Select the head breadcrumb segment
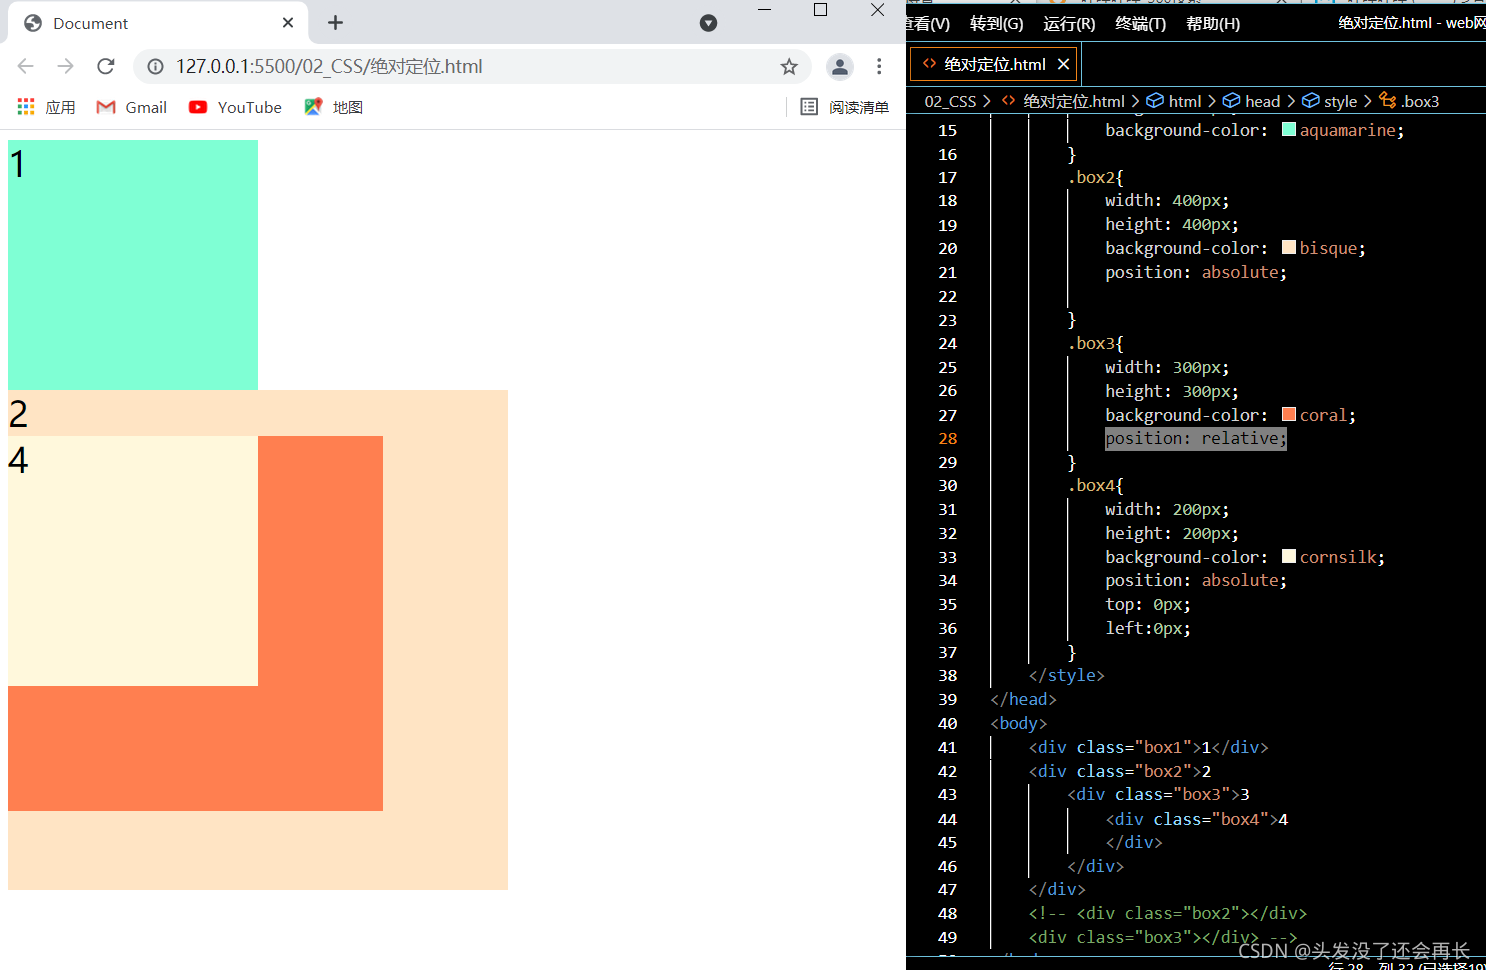 coord(1252,101)
